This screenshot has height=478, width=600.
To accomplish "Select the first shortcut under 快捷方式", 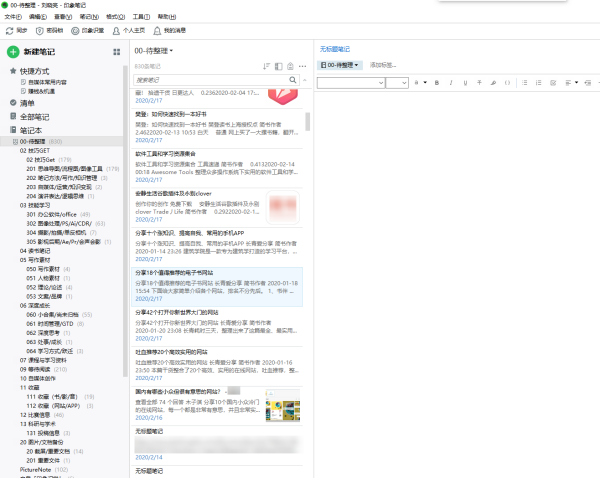I will click(44, 82).
